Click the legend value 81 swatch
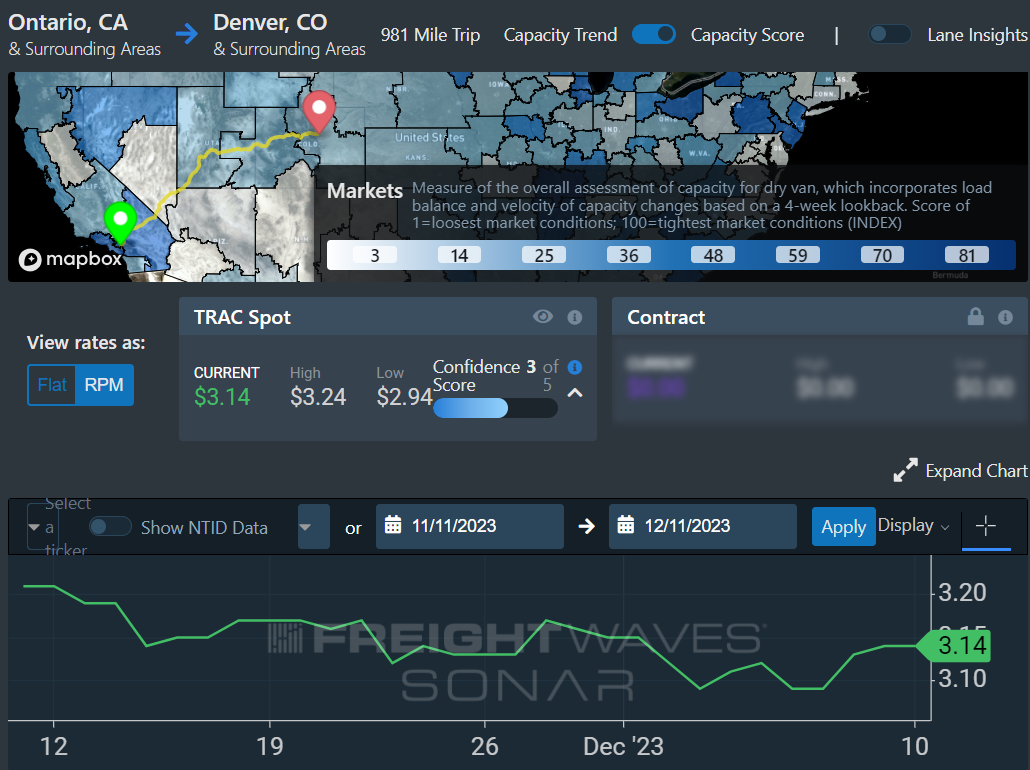The width and height of the screenshot is (1030, 770). (966, 256)
